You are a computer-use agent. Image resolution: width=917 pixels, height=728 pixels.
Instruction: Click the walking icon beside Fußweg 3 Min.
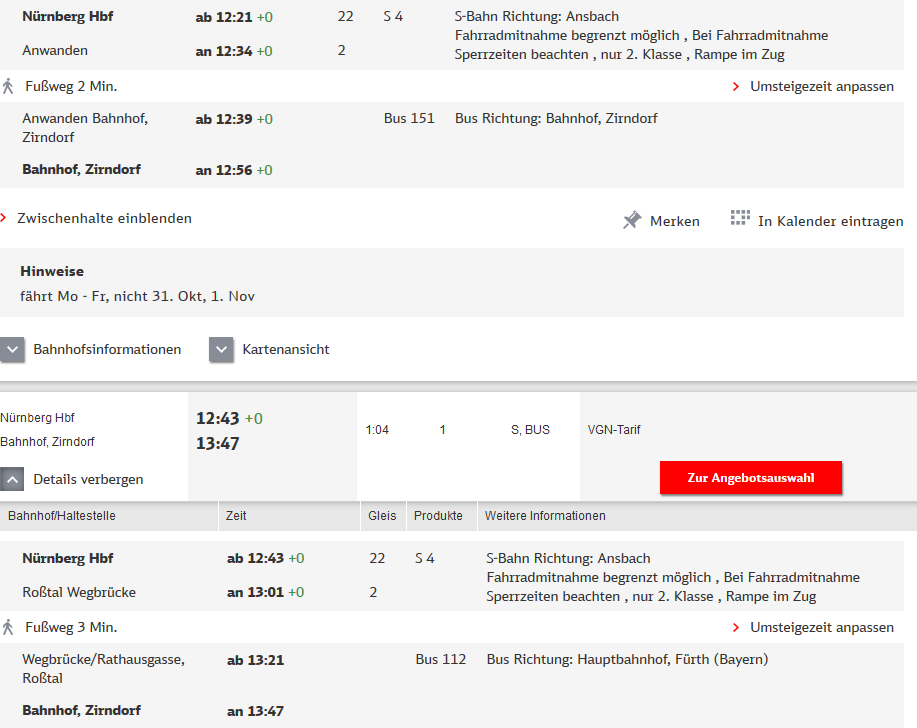[x=9, y=627]
